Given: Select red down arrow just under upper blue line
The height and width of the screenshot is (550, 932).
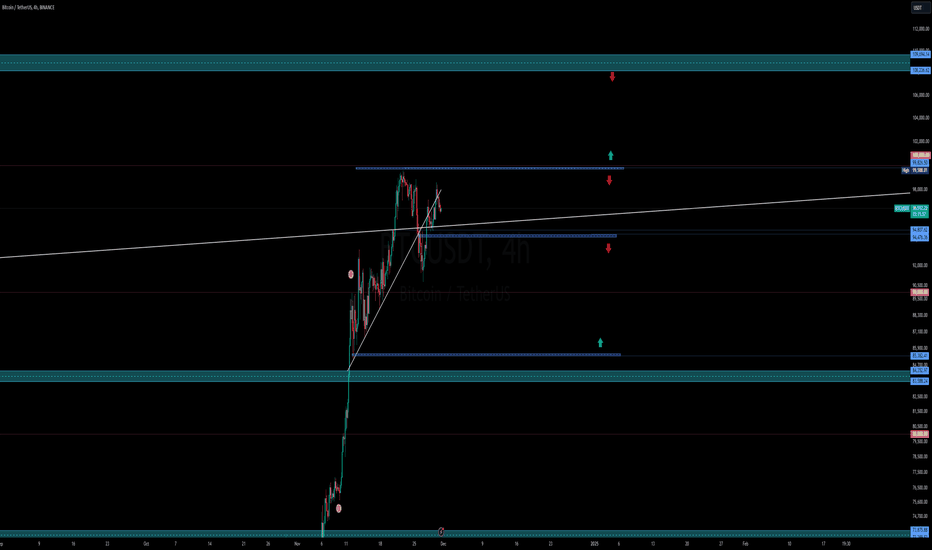Looking at the screenshot, I should [609, 180].
